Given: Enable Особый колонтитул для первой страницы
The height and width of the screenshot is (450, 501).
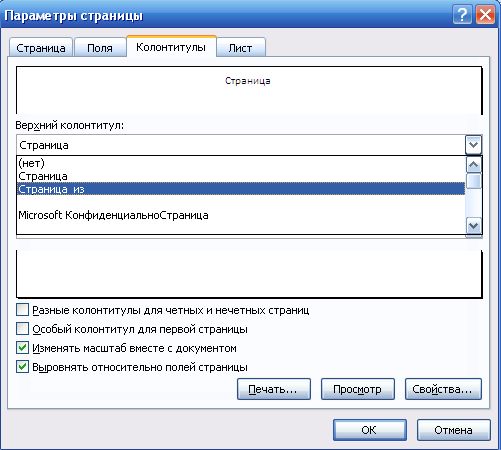Looking at the screenshot, I should click(x=22, y=329).
